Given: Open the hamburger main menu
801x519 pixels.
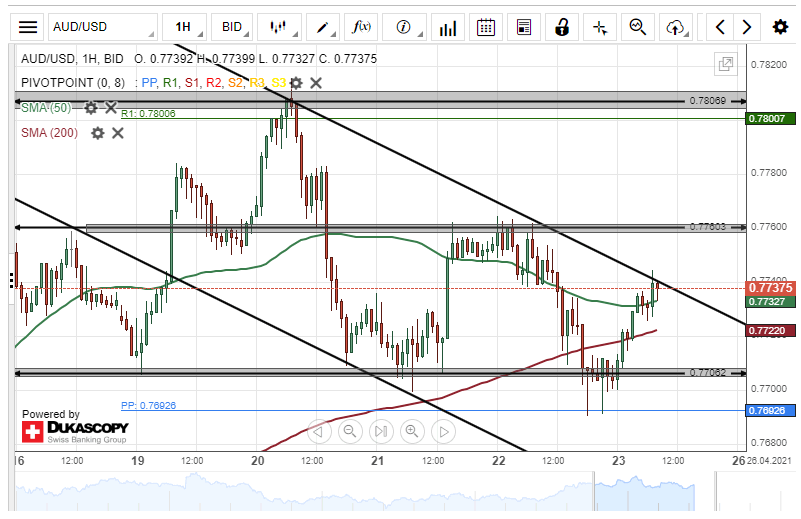Looking at the screenshot, I should coord(28,27).
